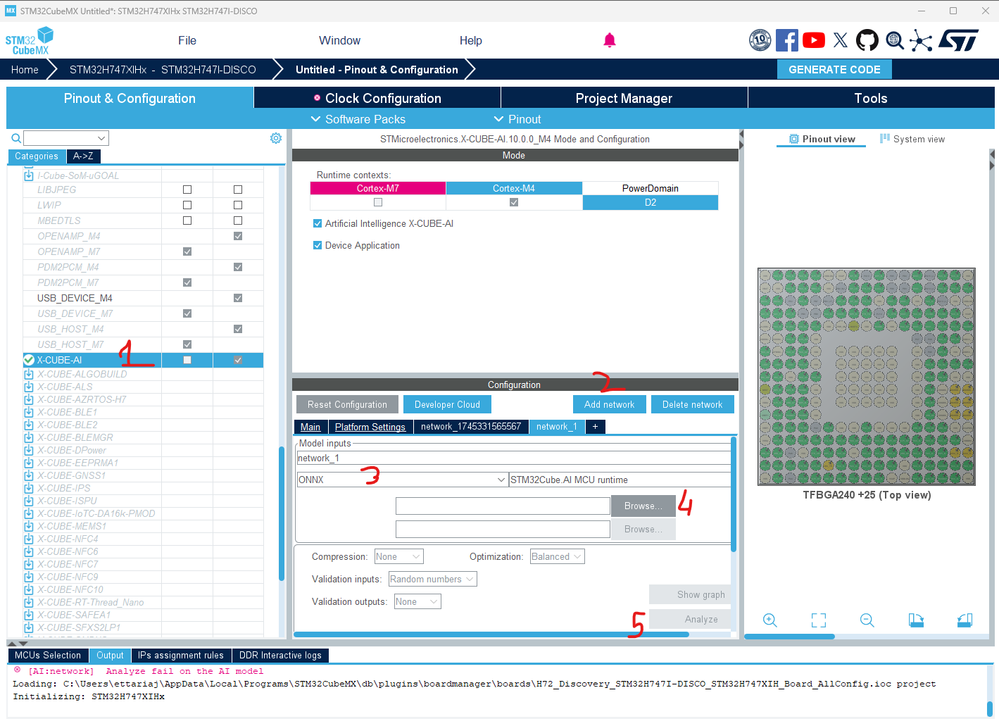
Task: Switch to Clock Configuration tab
Action: point(377,98)
